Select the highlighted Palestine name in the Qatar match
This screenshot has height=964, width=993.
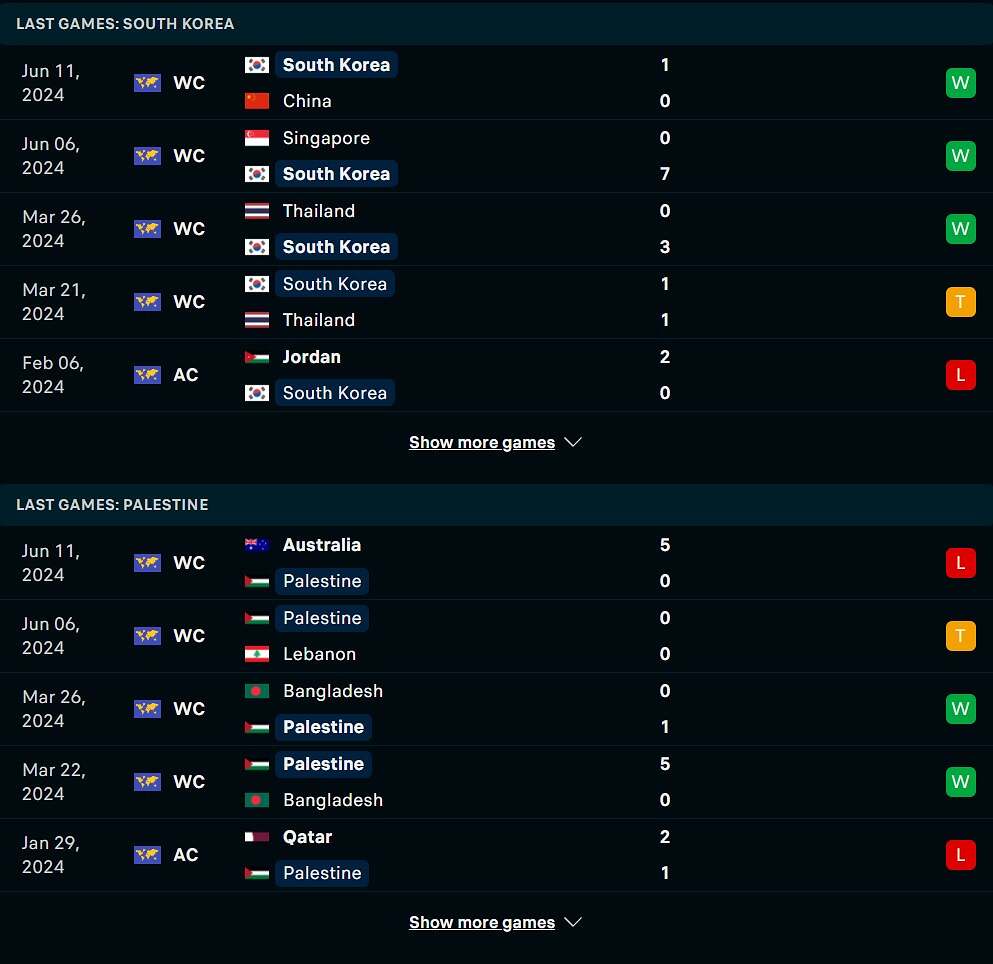[x=322, y=873]
